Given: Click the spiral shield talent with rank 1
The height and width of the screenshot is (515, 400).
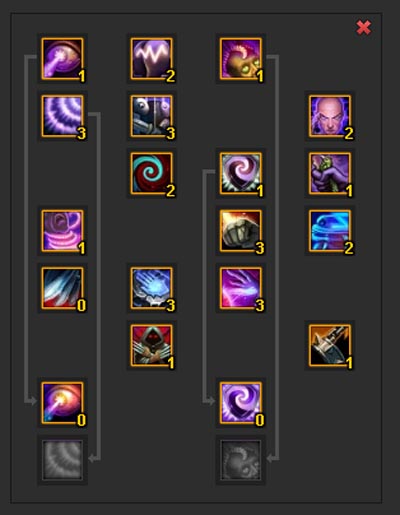Looking at the screenshot, I should (241, 173).
